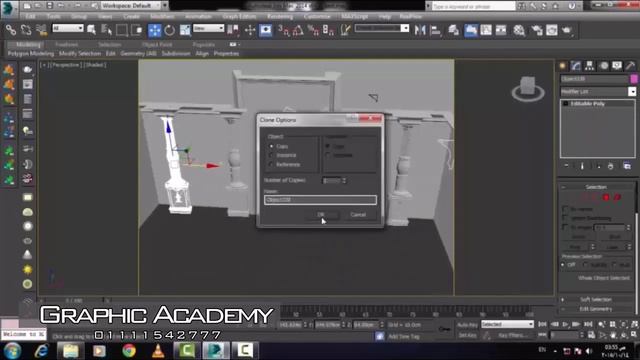Activate the Select and Rotate tool
The height and width of the screenshot is (360, 640).
pos(169,30)
